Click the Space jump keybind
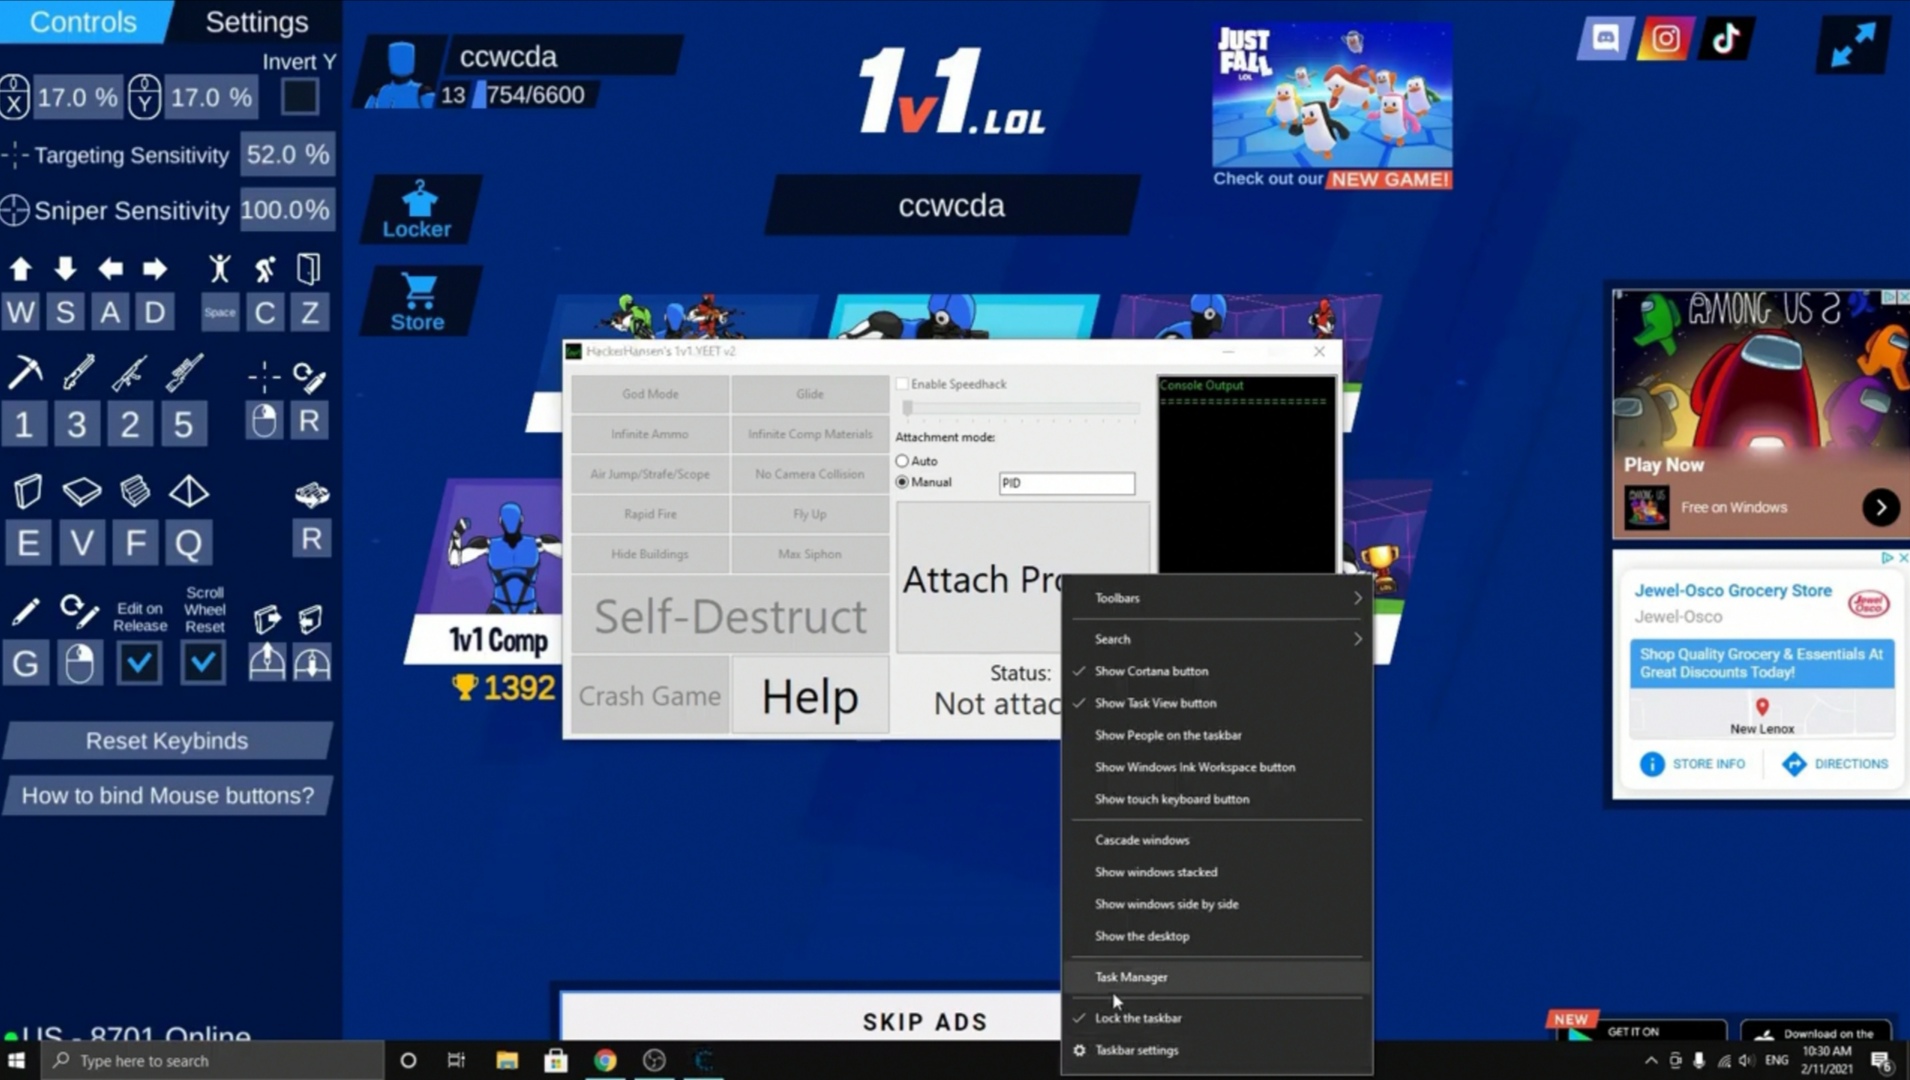The image size is (1910, 1080). (220, 312)
